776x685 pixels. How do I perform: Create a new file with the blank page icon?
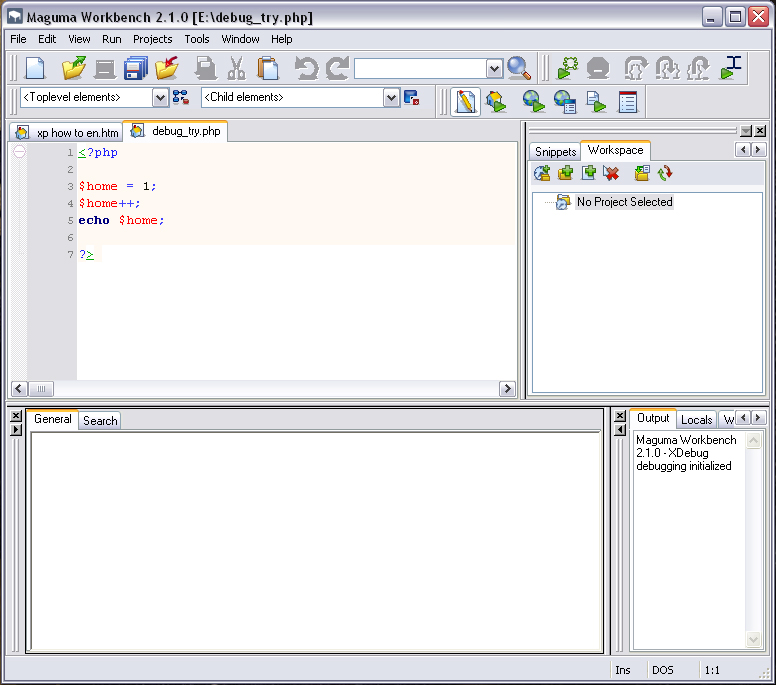pyautogui.click(x=35, y=68)
